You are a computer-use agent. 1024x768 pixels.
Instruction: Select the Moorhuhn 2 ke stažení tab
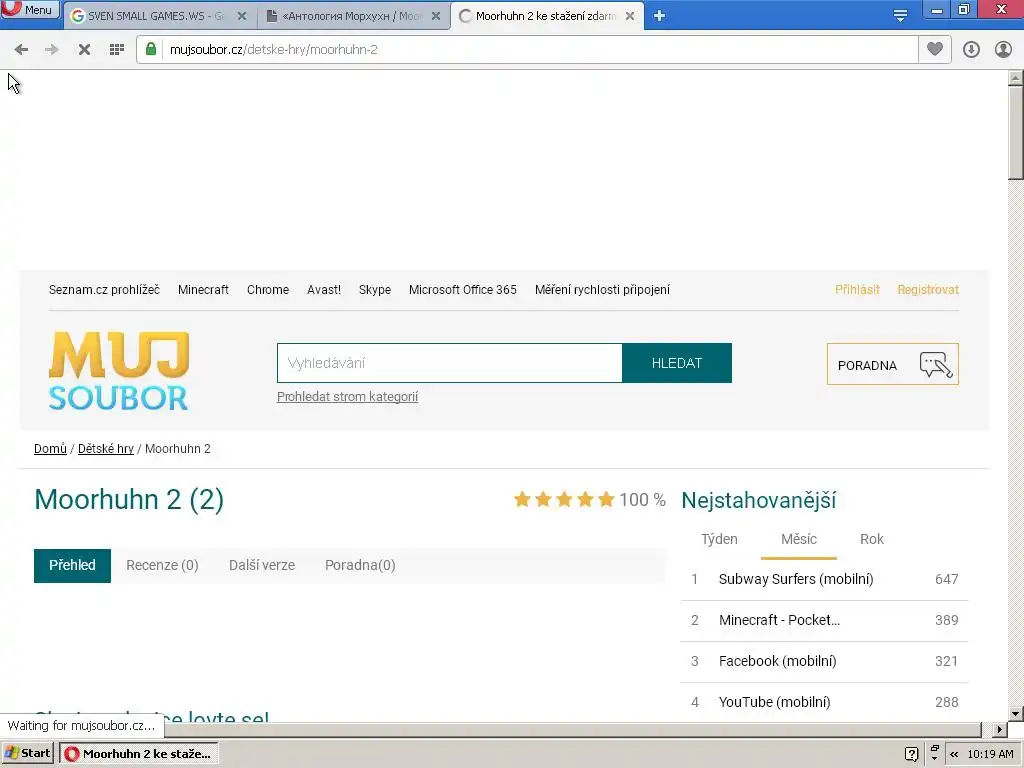545,16
